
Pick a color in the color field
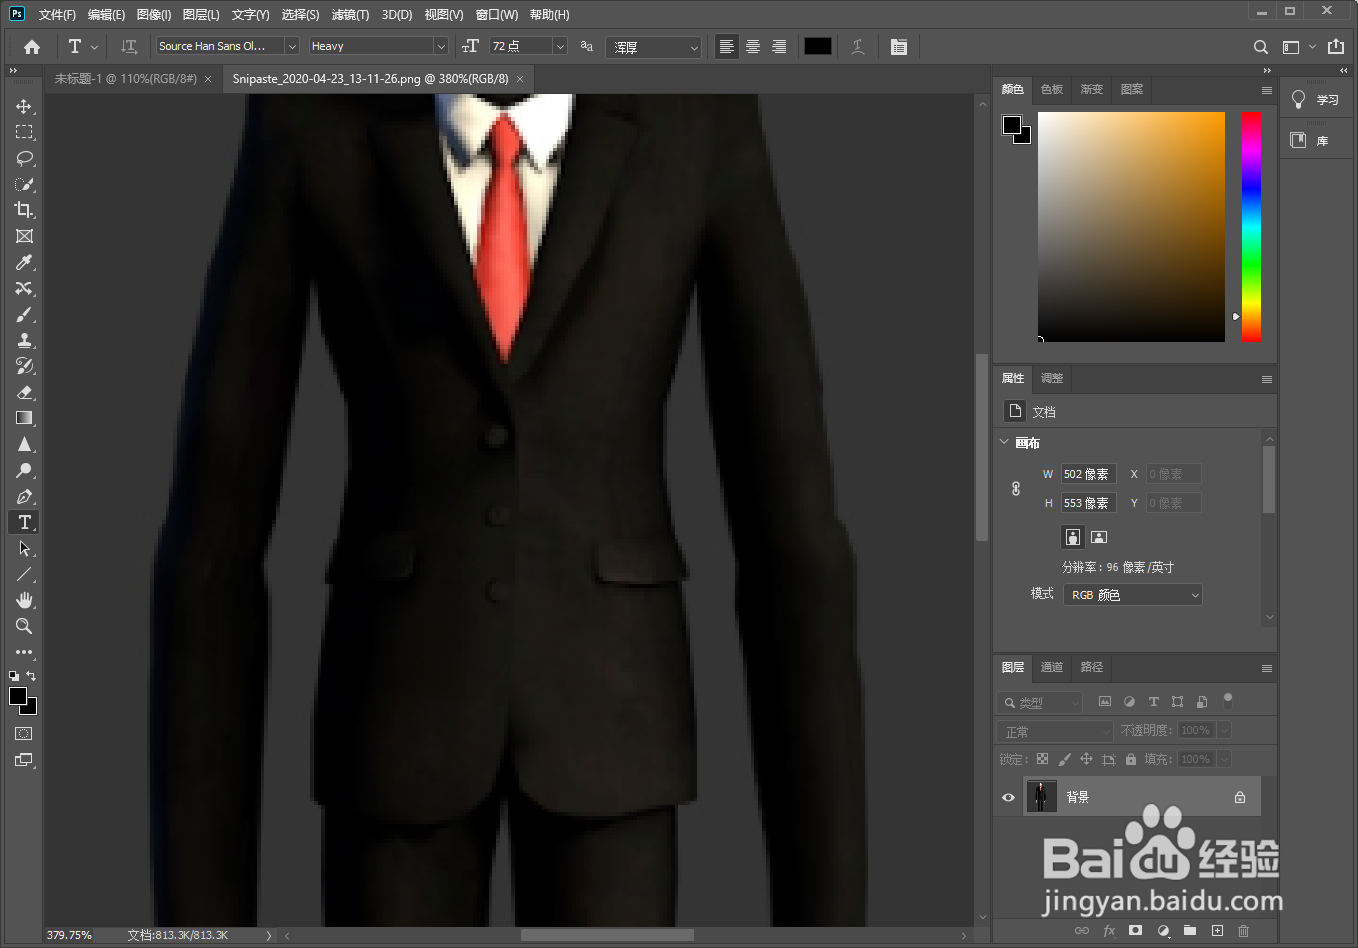1131,227
